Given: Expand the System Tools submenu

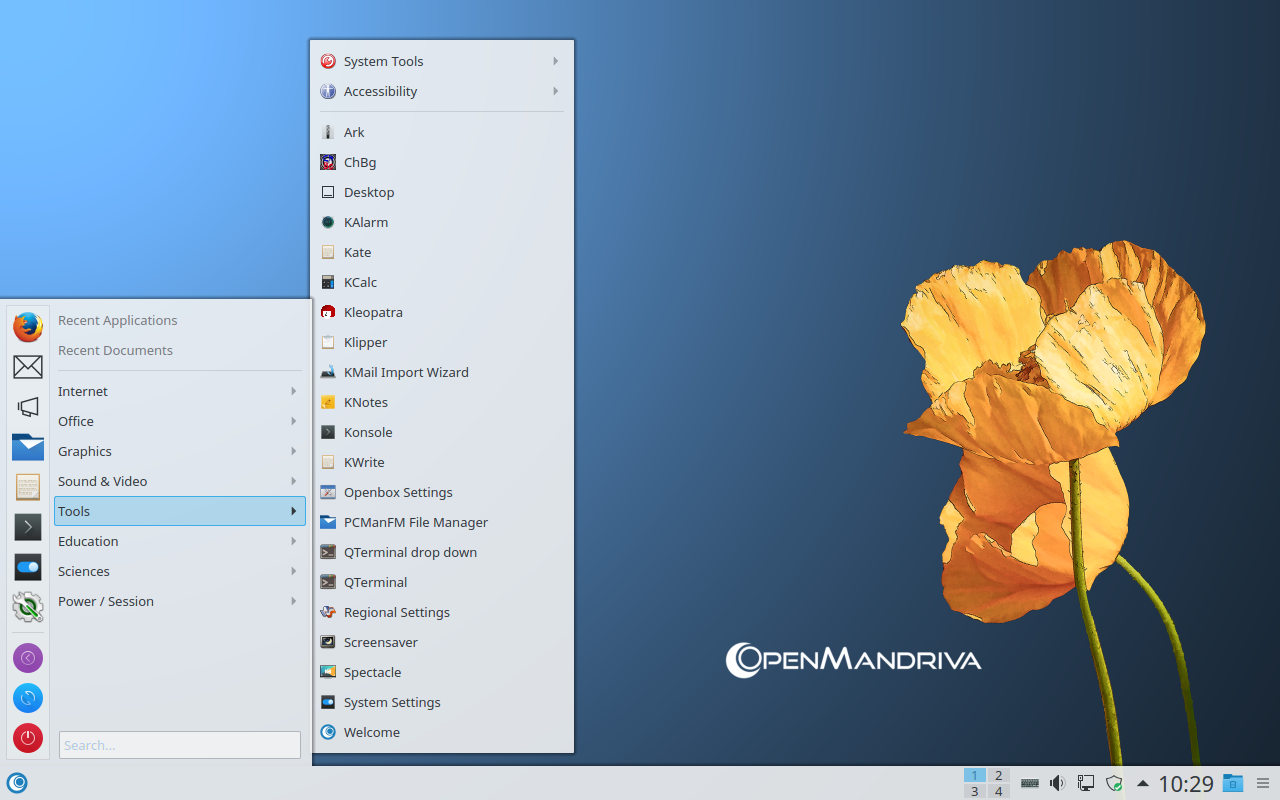Looking at the screenshot, I should pos(442,61).
